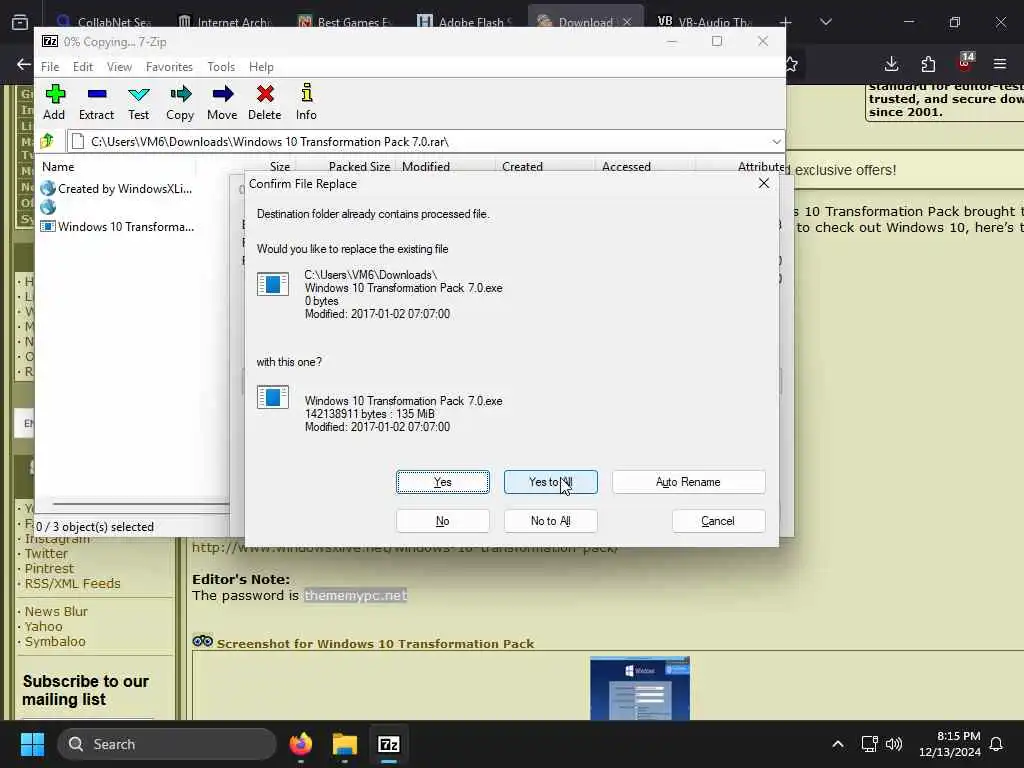This screenshot has height=768, width=1024.
Task: Open Firefox from the taskbar
Action: [x=300, y=744]
